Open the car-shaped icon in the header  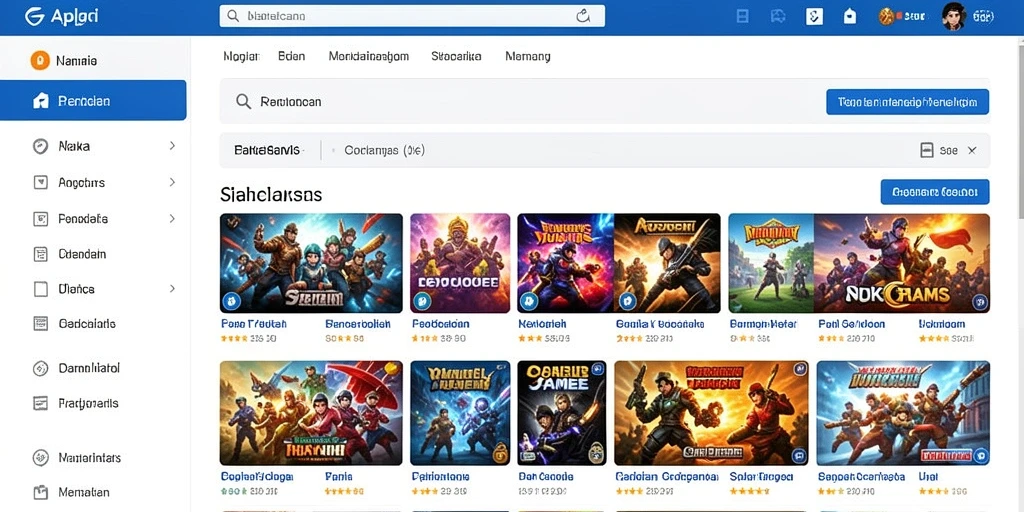(778, 16)
